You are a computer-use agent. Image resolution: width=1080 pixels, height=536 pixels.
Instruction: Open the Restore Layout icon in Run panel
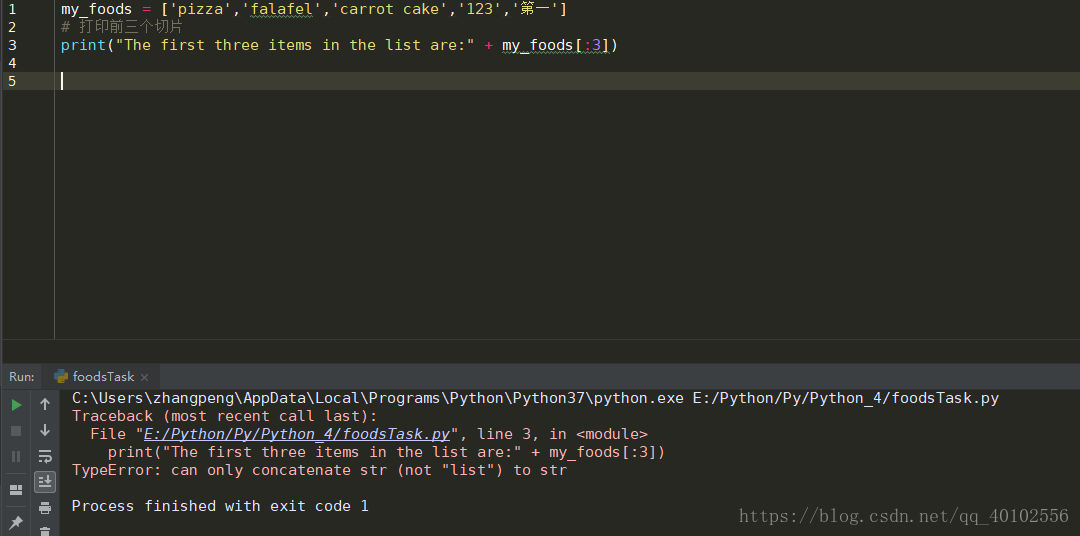(16, 490)
